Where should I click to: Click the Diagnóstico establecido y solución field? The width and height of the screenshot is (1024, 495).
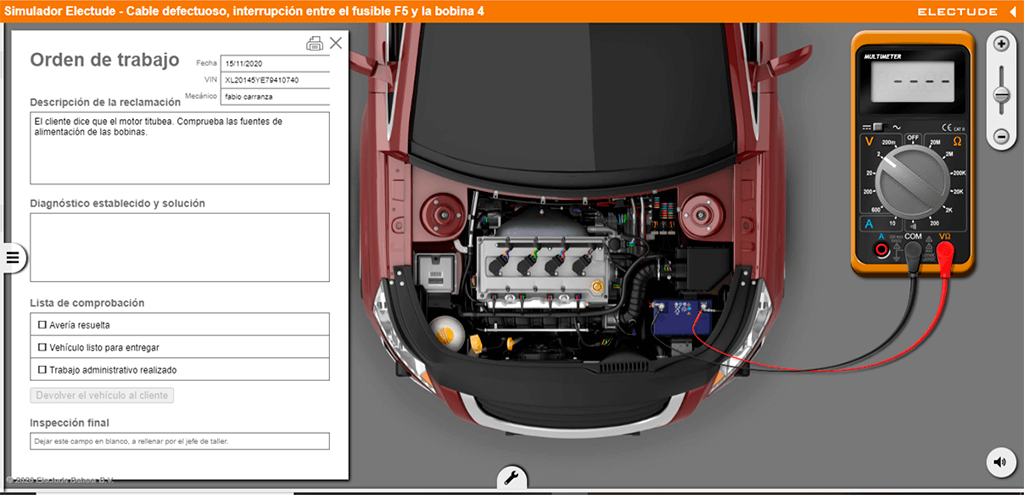pyautogui.click(x=179, y=247)
